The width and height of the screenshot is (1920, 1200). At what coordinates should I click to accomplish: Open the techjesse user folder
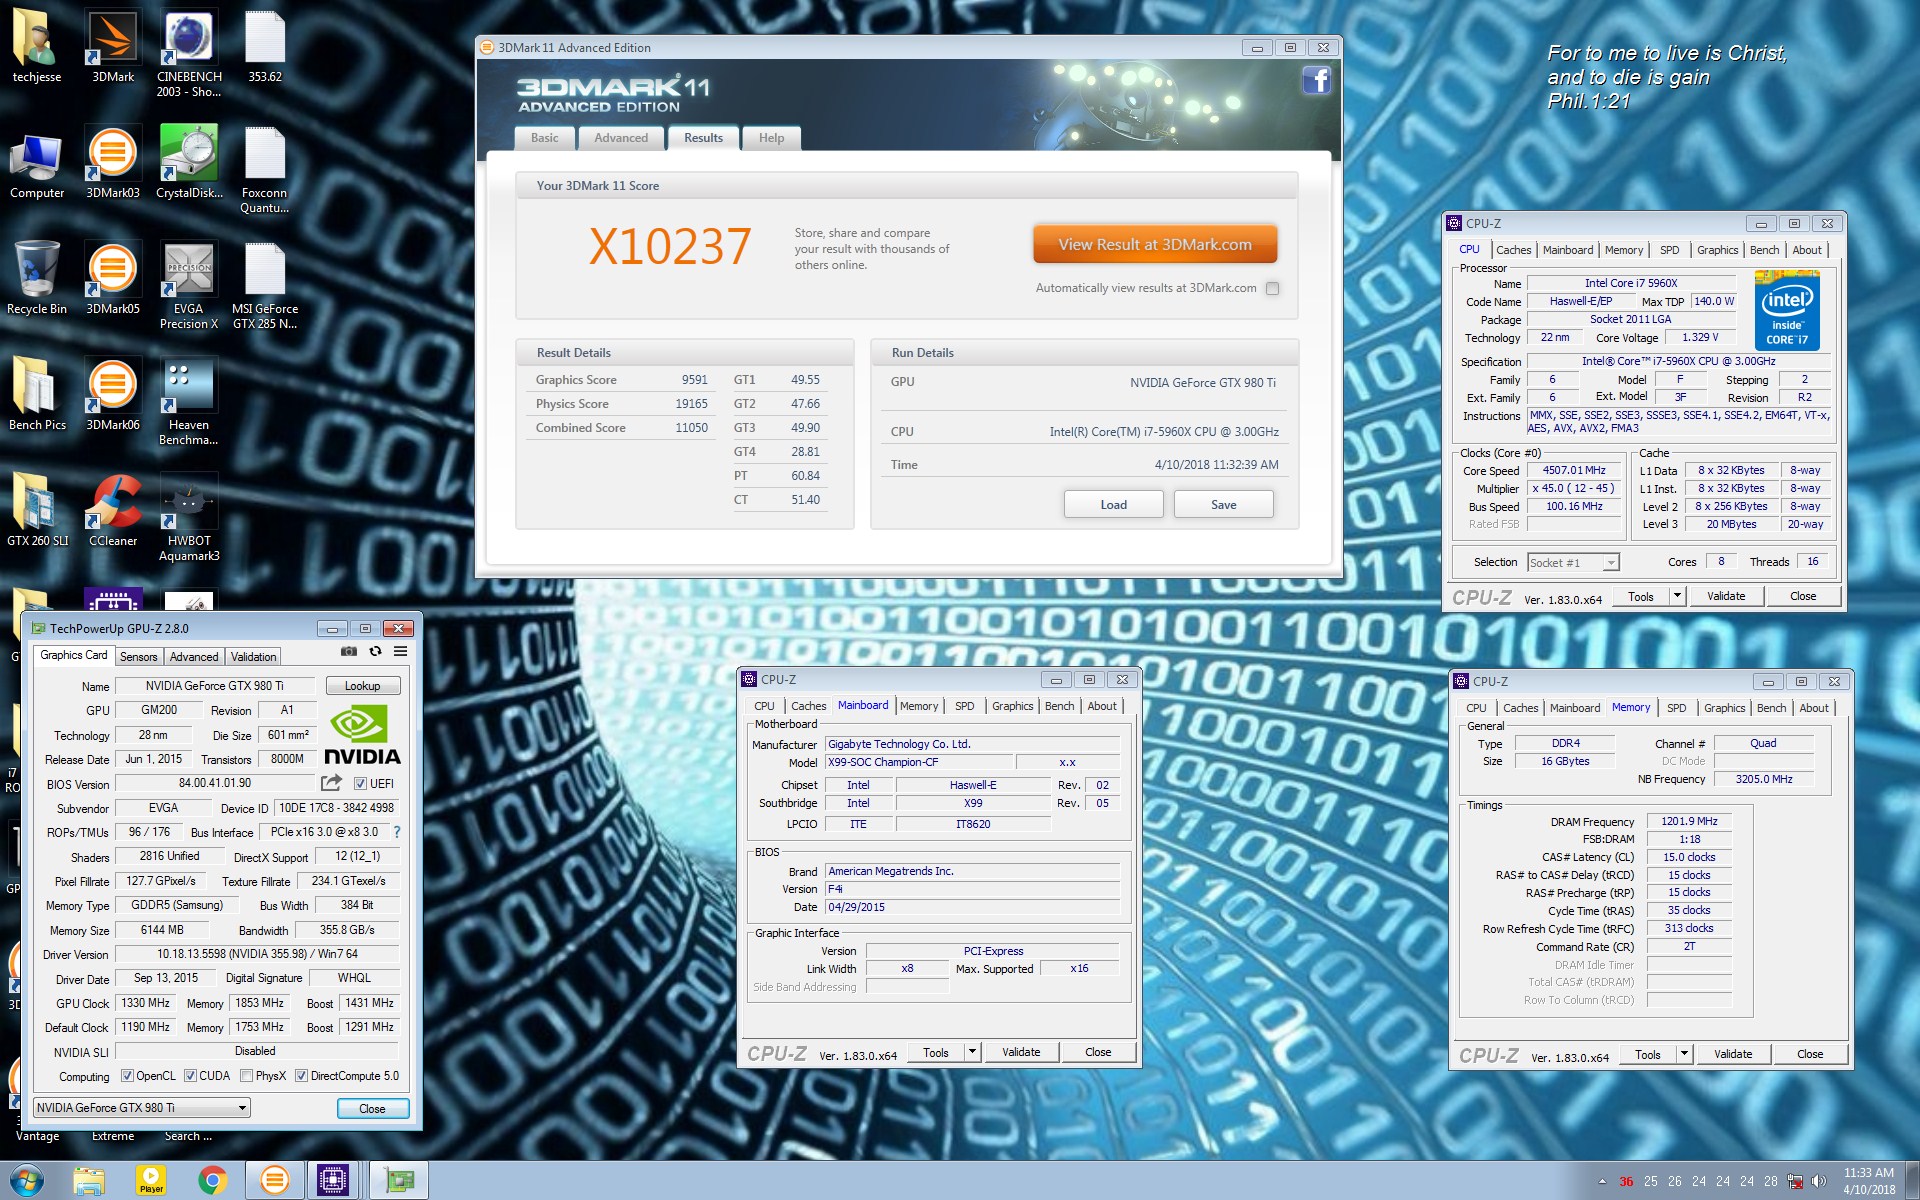pyautogui.click(x=36, y=48)
